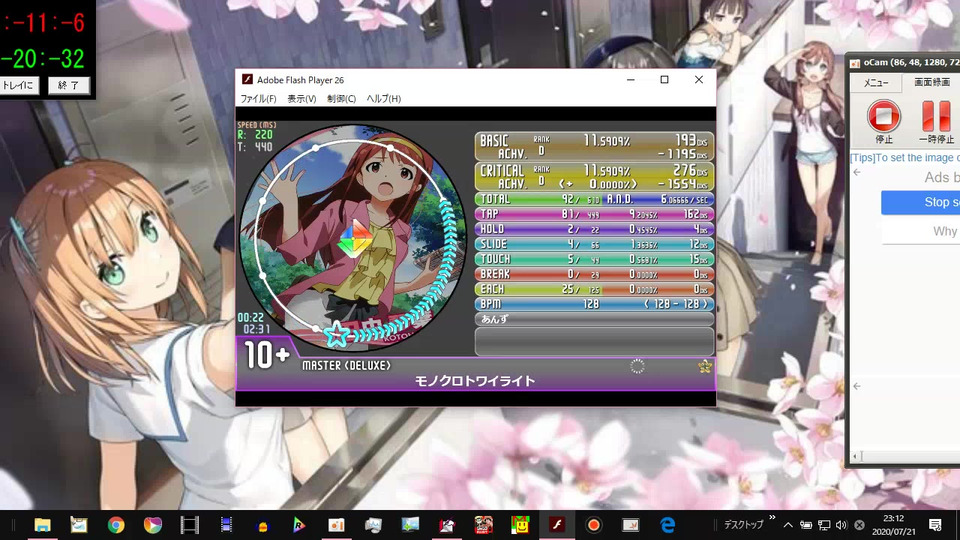Click the HOLD statistics row
The width and height of the screenshot is (960, 540).
594,229
